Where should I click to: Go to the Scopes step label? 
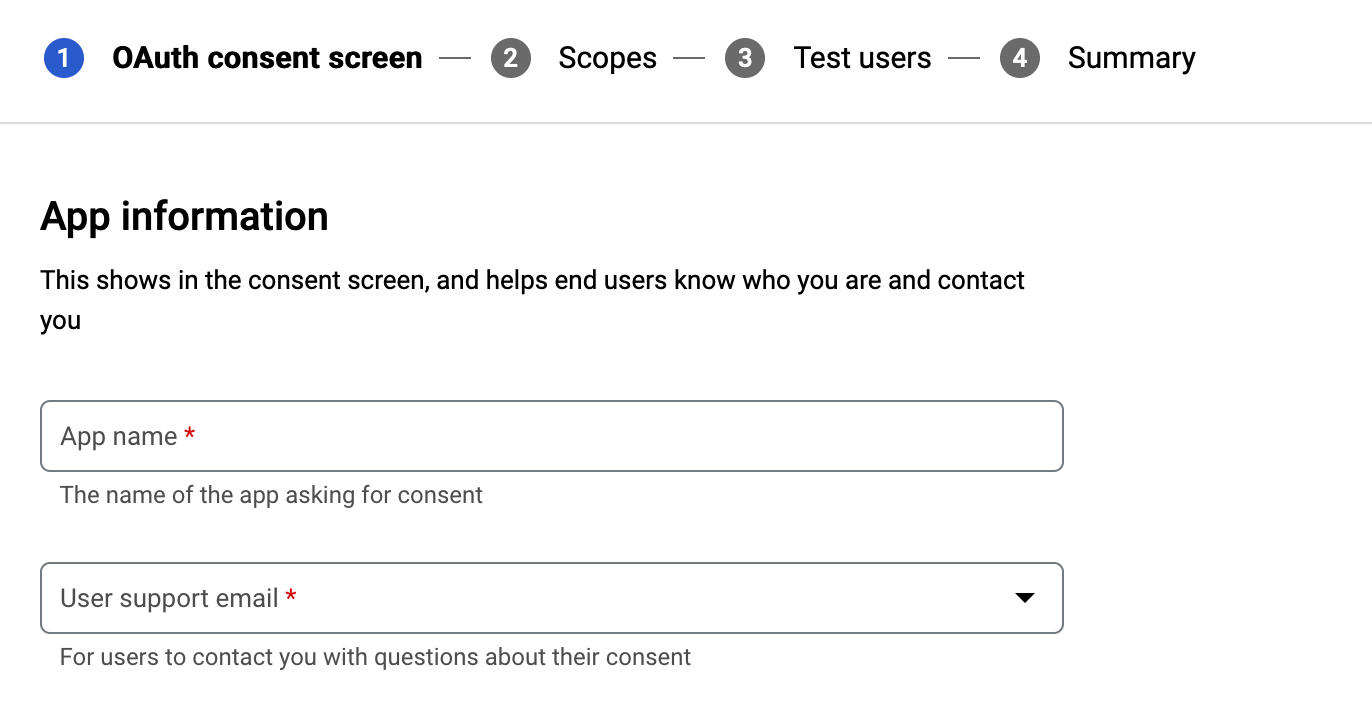607,58
